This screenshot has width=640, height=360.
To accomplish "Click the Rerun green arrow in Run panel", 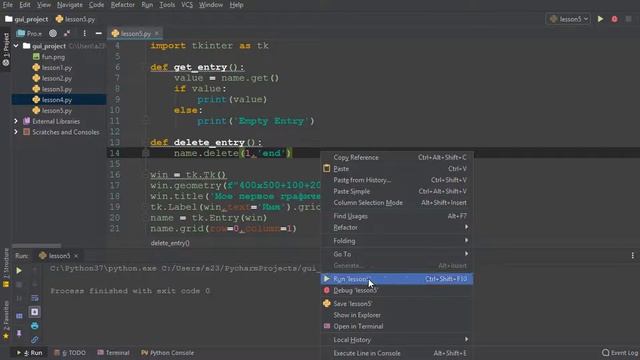I will (19, 270).
